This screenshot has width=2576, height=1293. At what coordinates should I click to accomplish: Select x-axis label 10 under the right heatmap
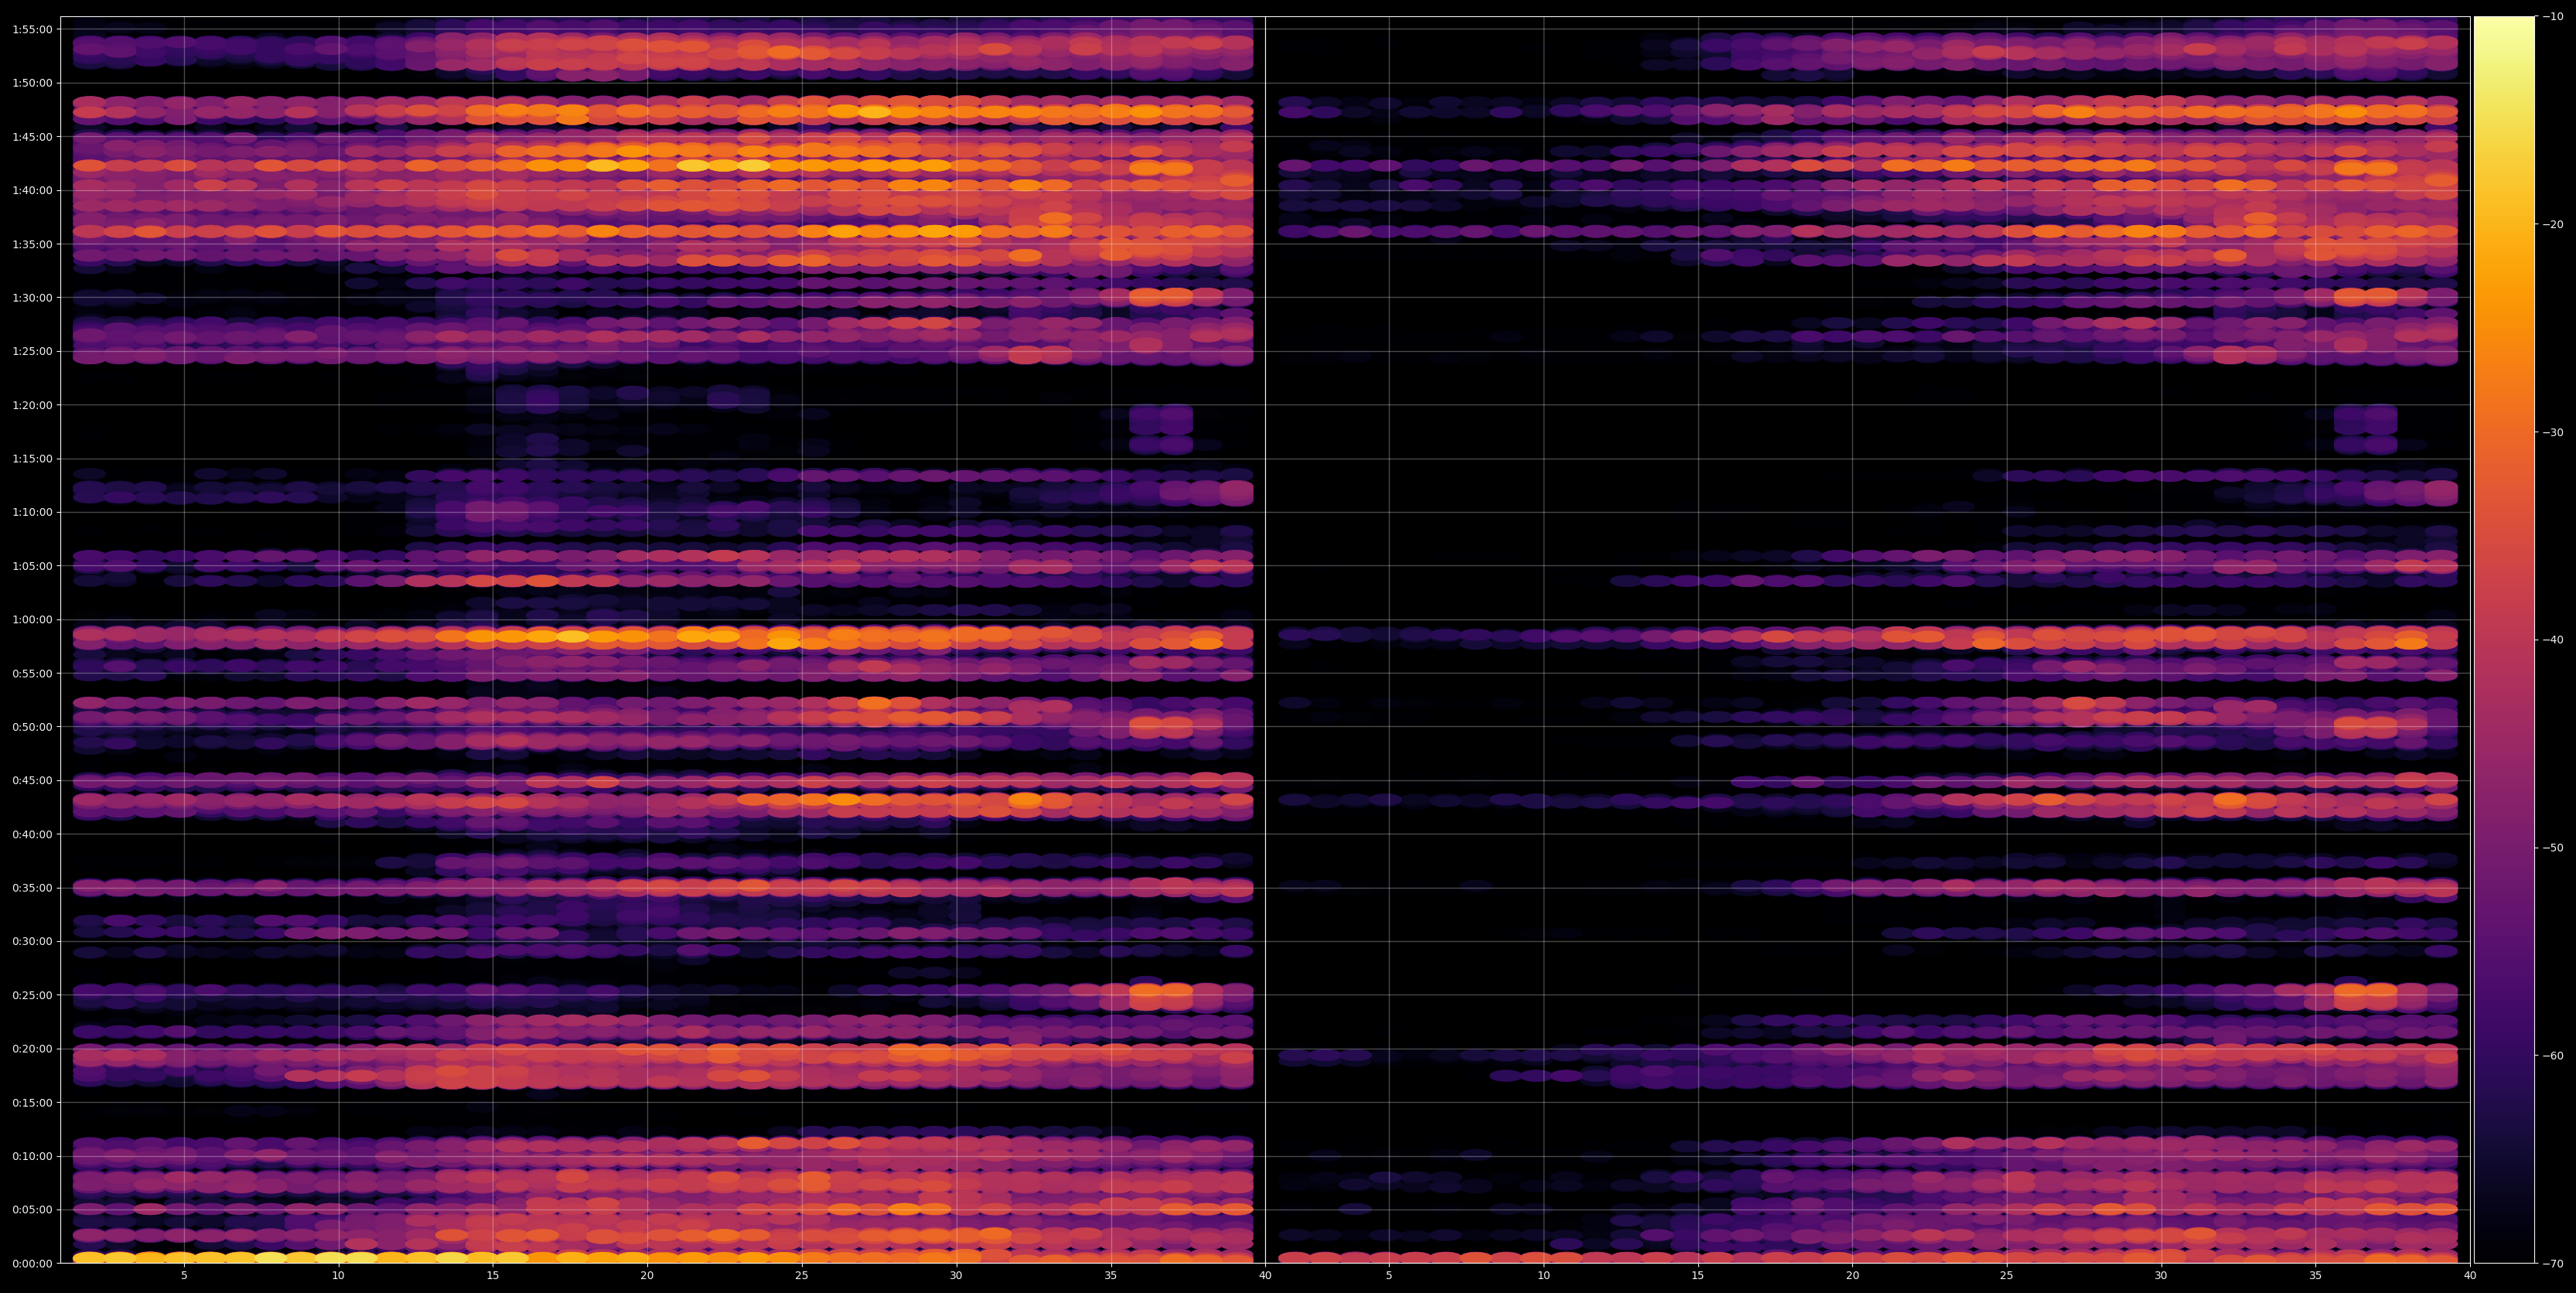point(1543,1276)
